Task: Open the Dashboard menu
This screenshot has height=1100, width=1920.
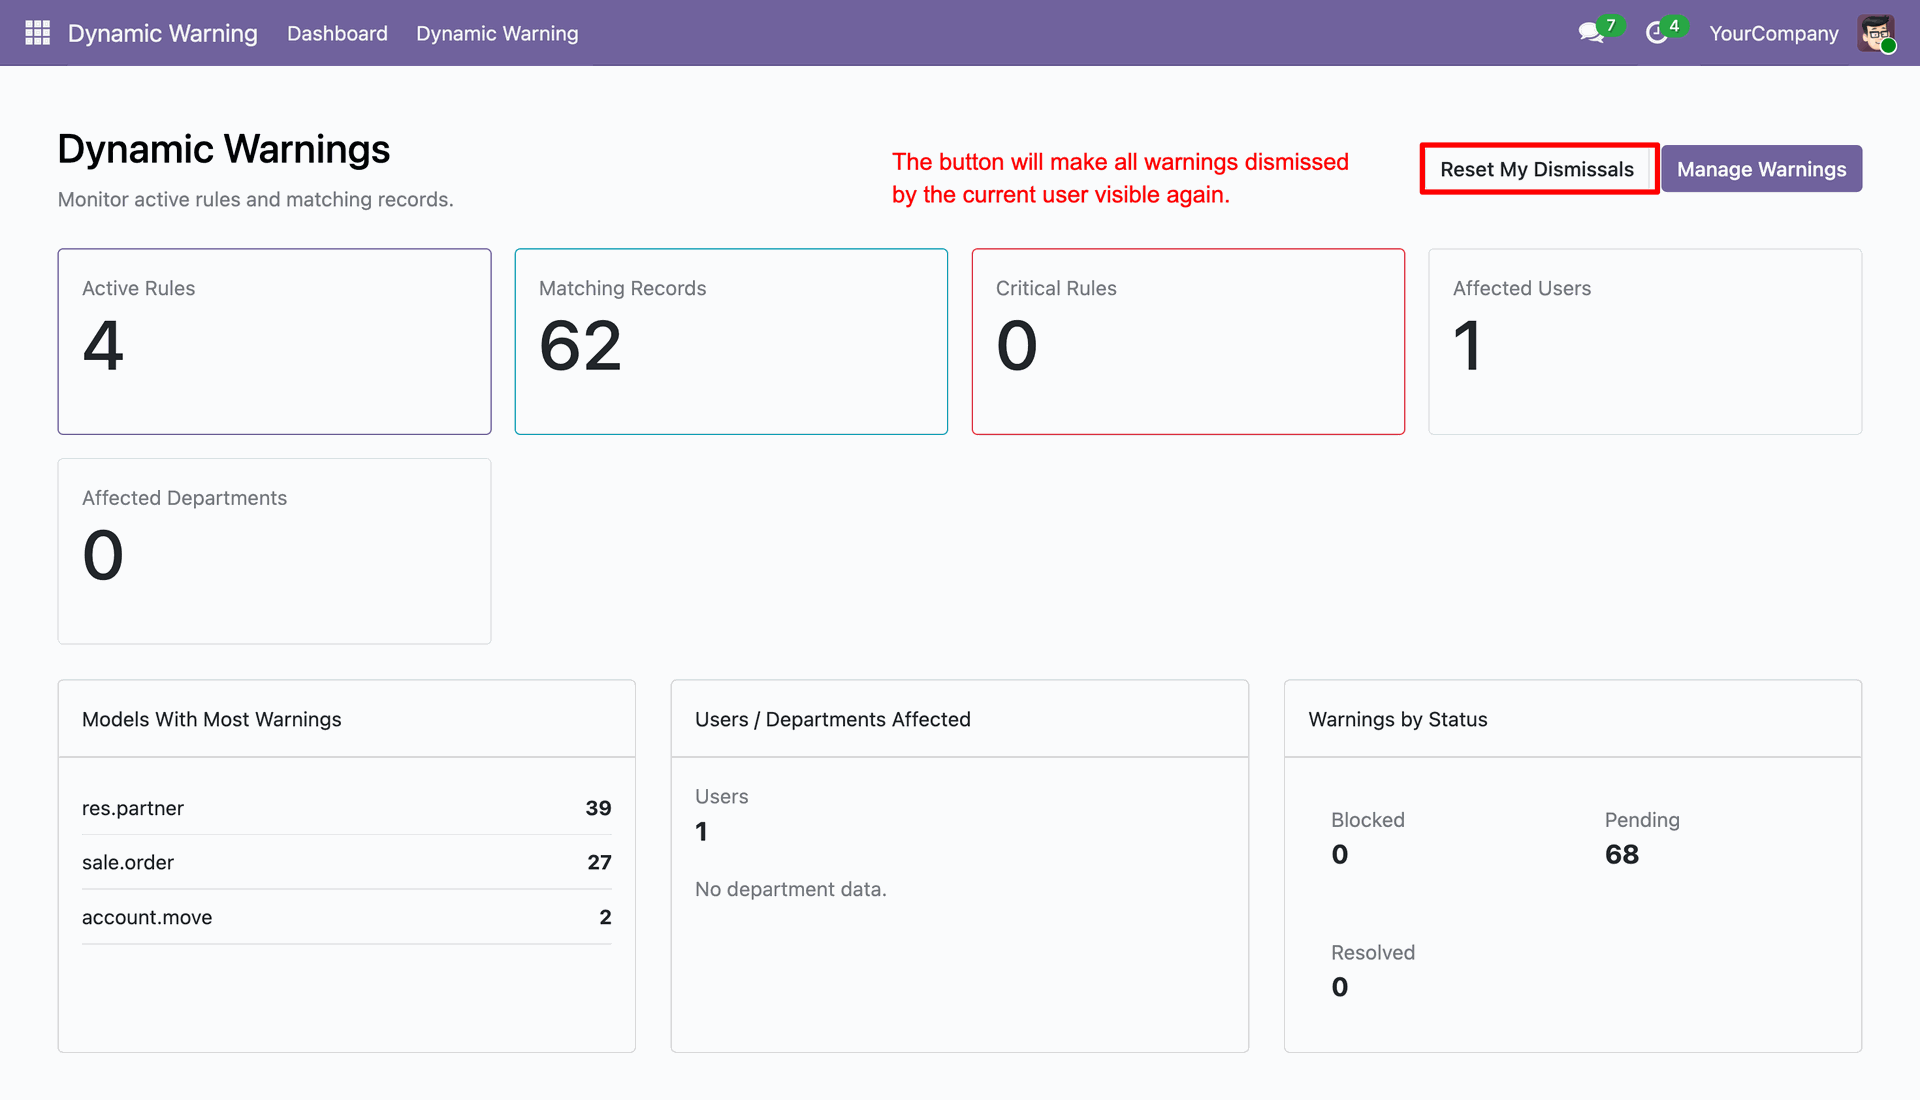Action: pyautogui.click(x=337, y=33)
